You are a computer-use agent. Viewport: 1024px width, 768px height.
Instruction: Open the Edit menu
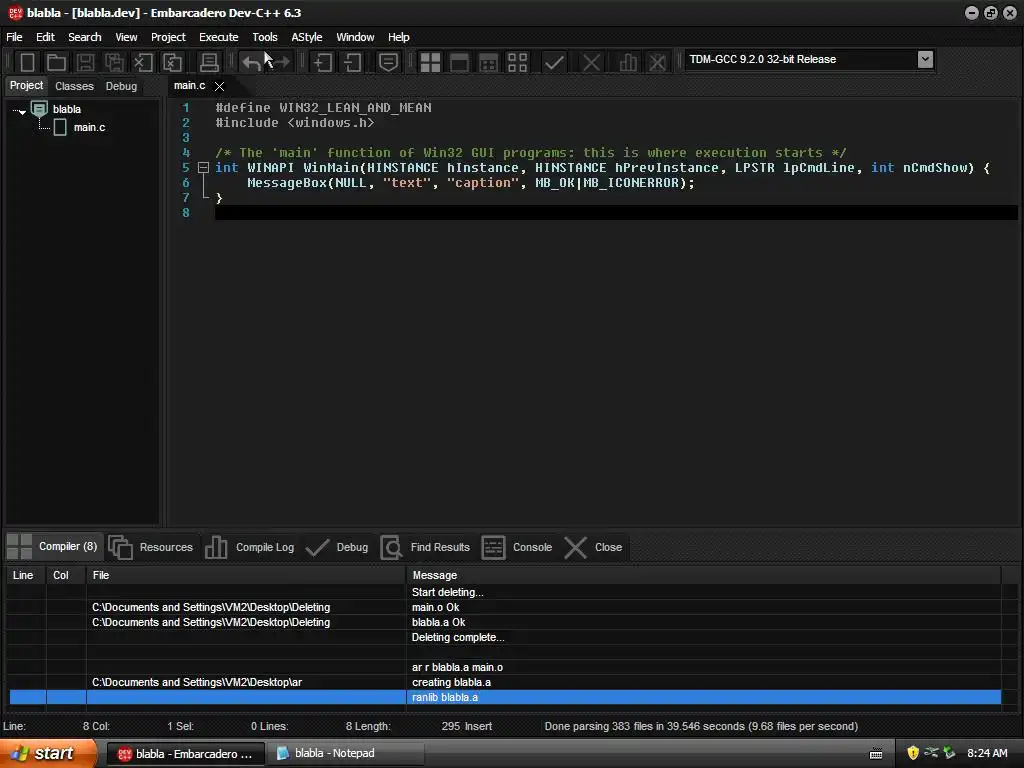click(45, 37)
